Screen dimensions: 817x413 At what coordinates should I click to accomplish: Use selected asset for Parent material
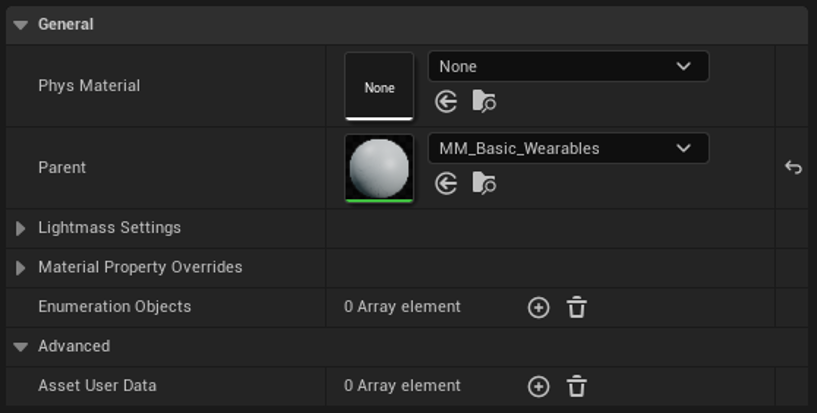[x=446, y=184]
